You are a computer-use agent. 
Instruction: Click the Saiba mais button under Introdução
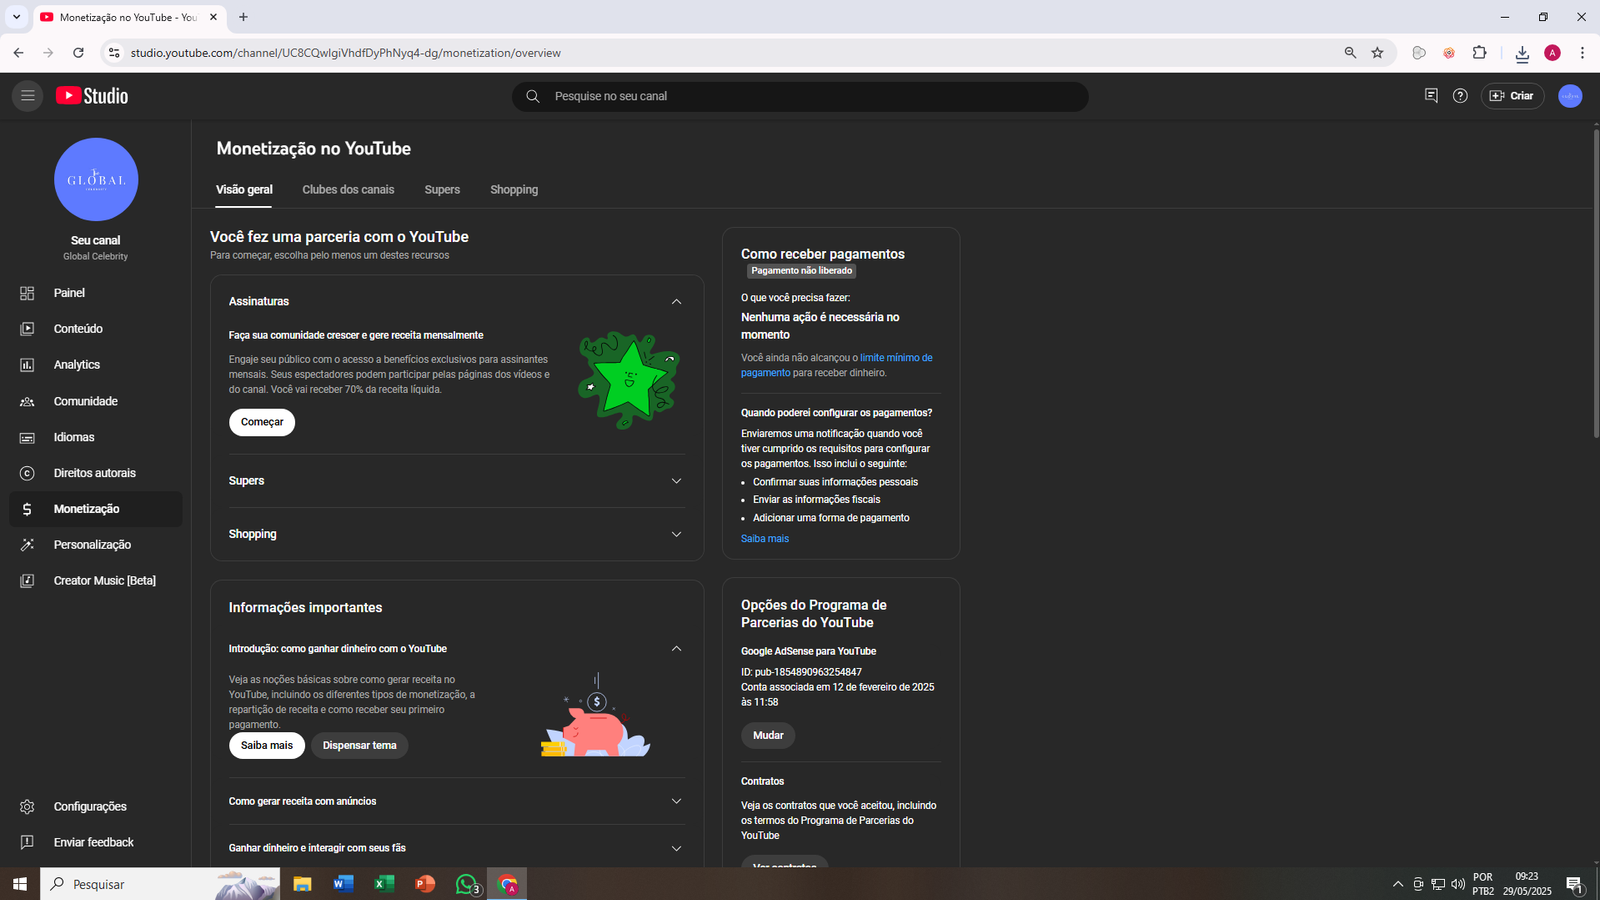pyautogui.click(x=267, y=745)
